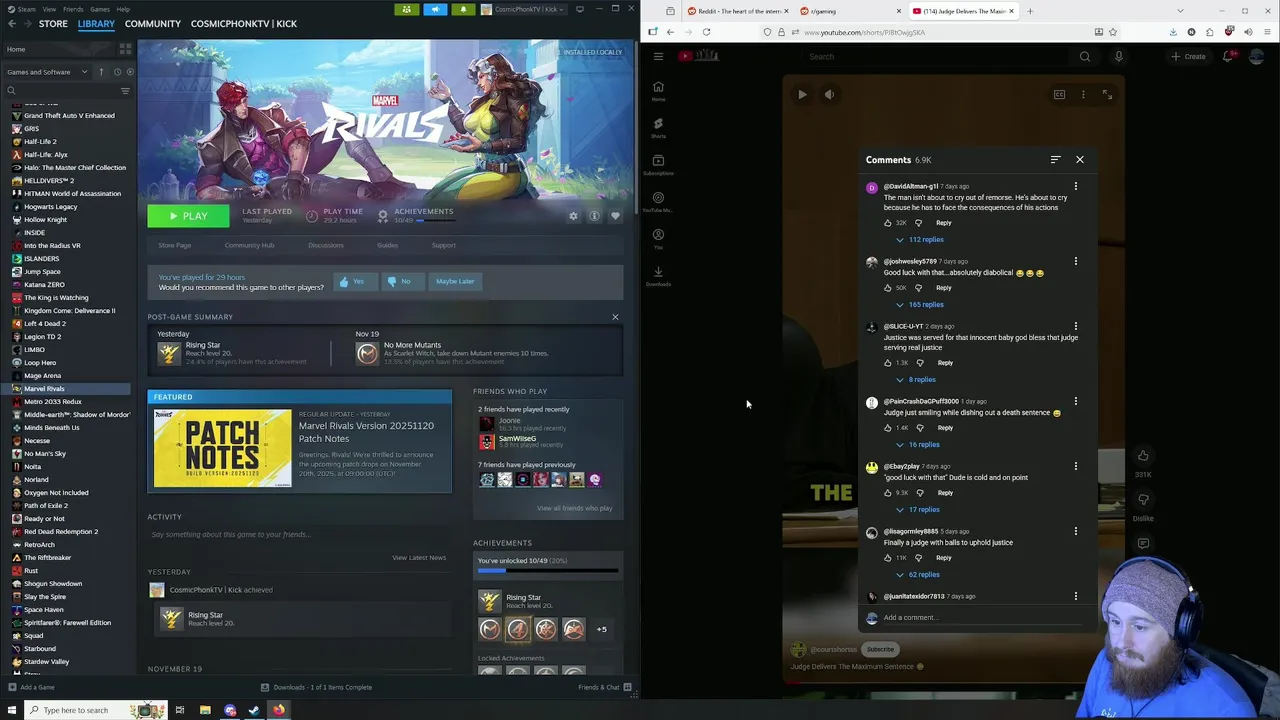
Task: Like the SLICE-U-YT comment
Action: [888, 363]
